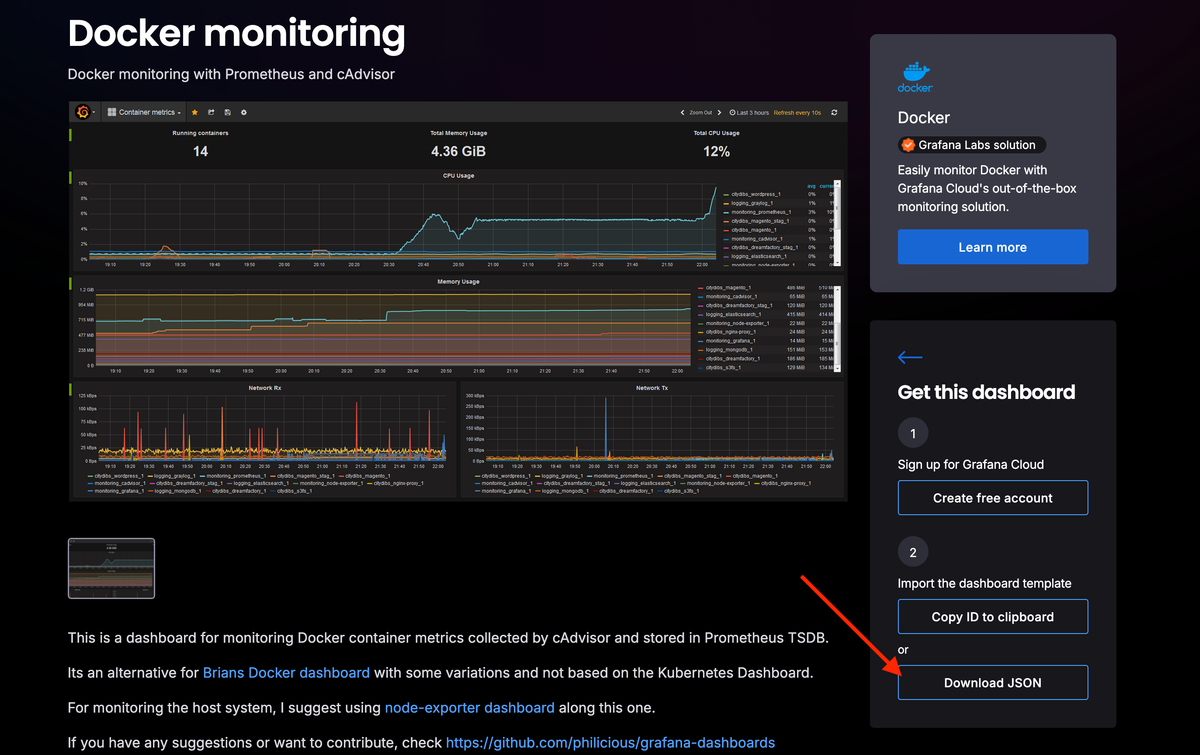1200x755 pixels.
Task: Click the Total Memory Usage value 4.36 GiB
Action: click(x=458, y=152)
